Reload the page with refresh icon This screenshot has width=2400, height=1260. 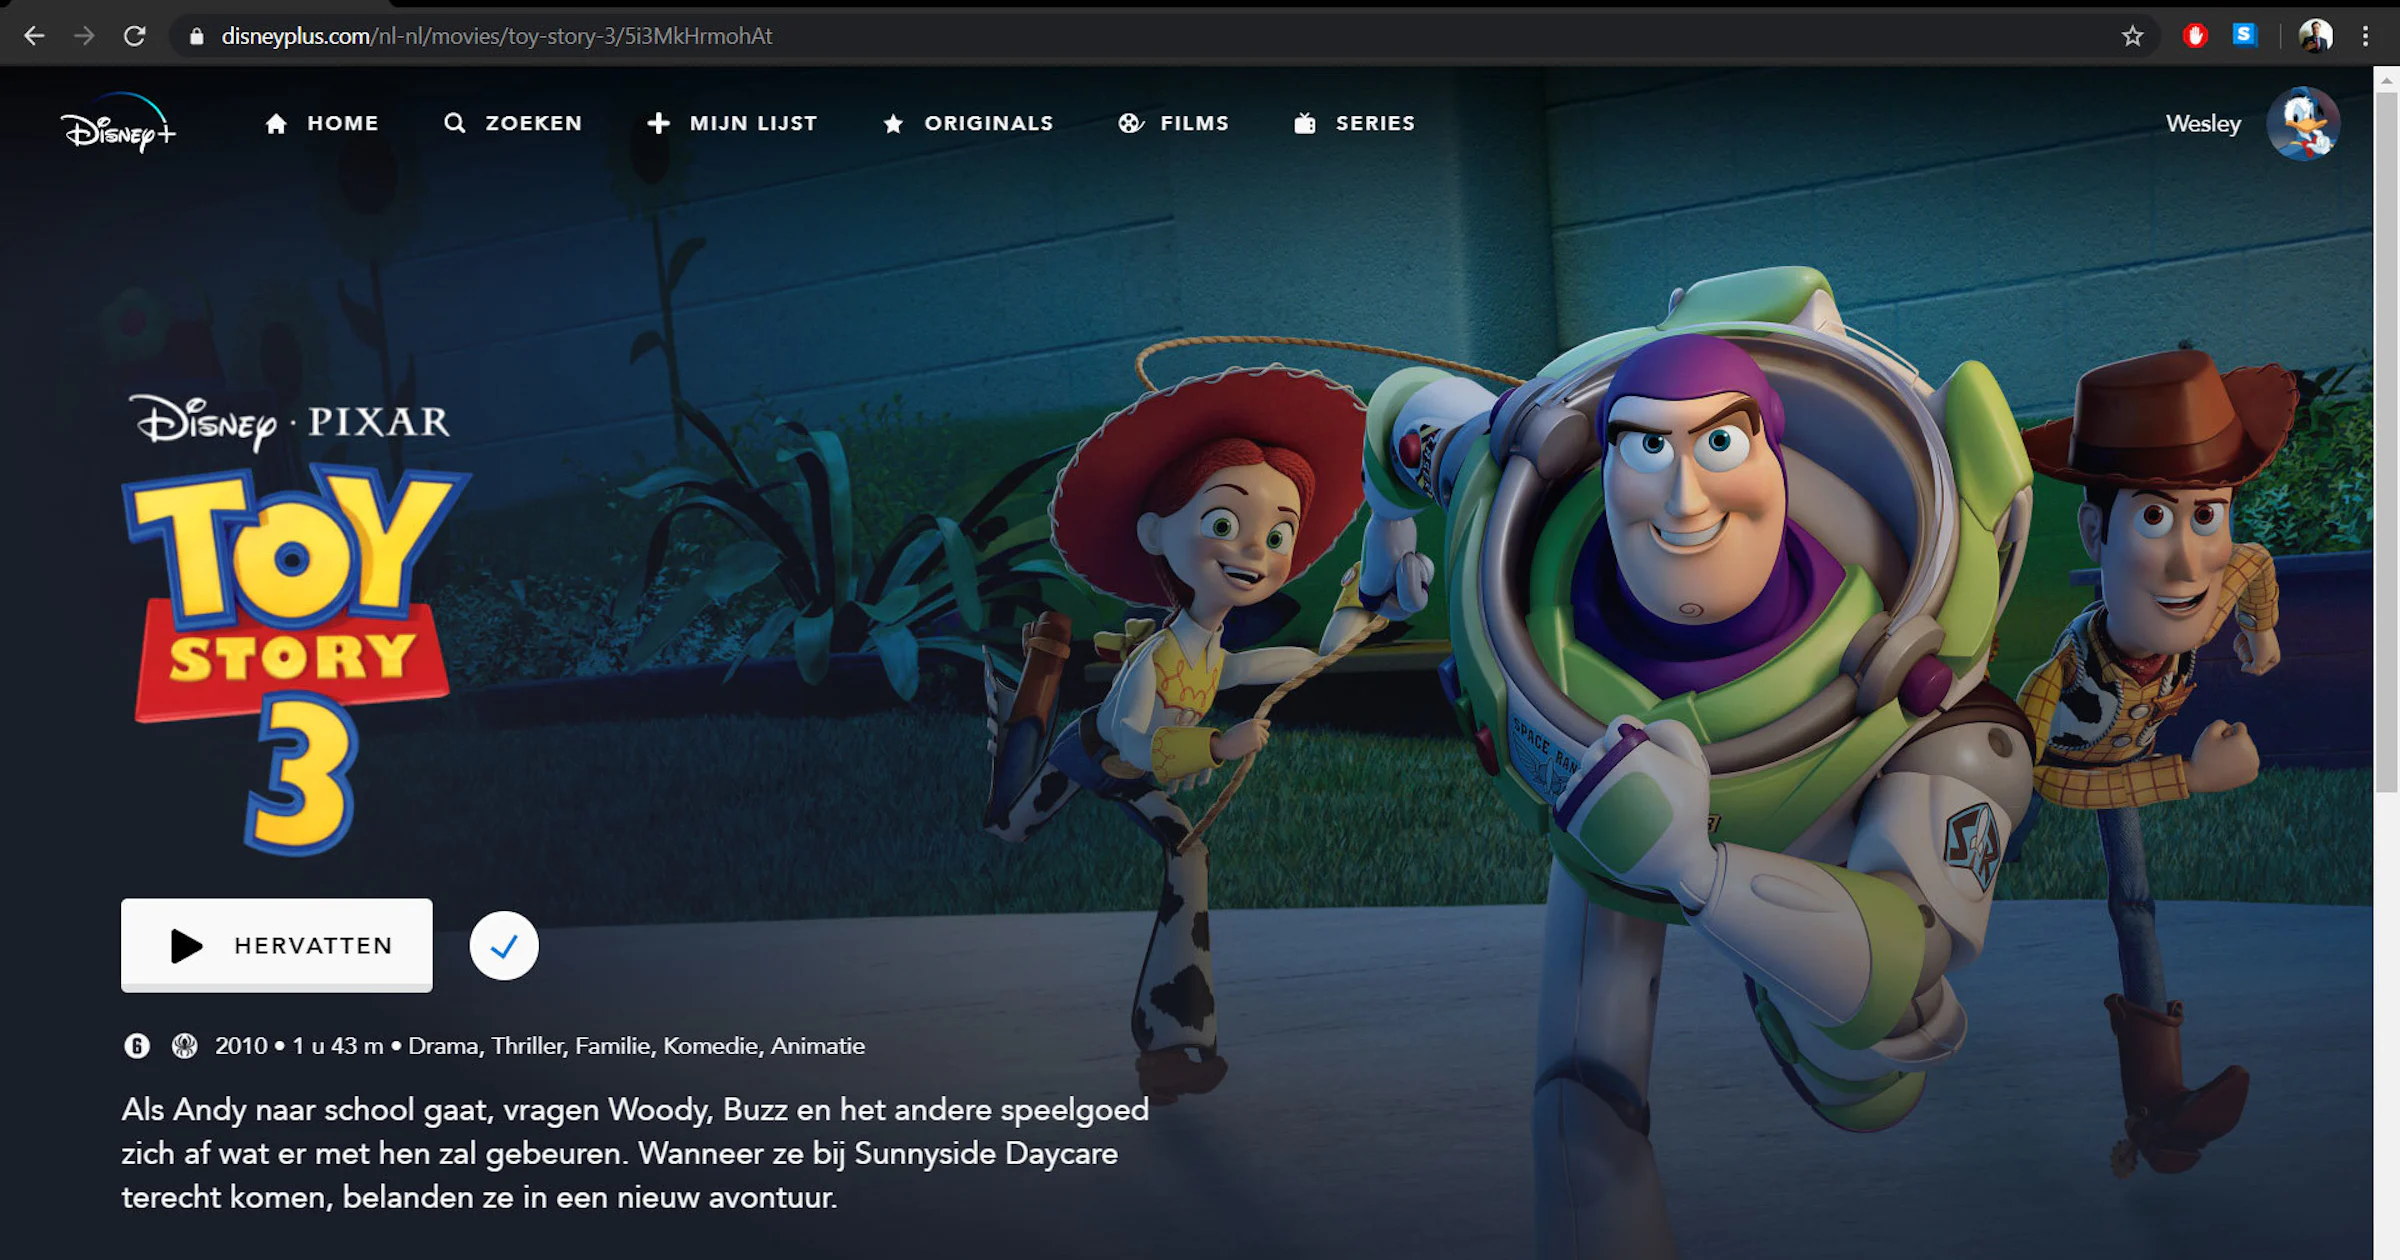point(135,36)
